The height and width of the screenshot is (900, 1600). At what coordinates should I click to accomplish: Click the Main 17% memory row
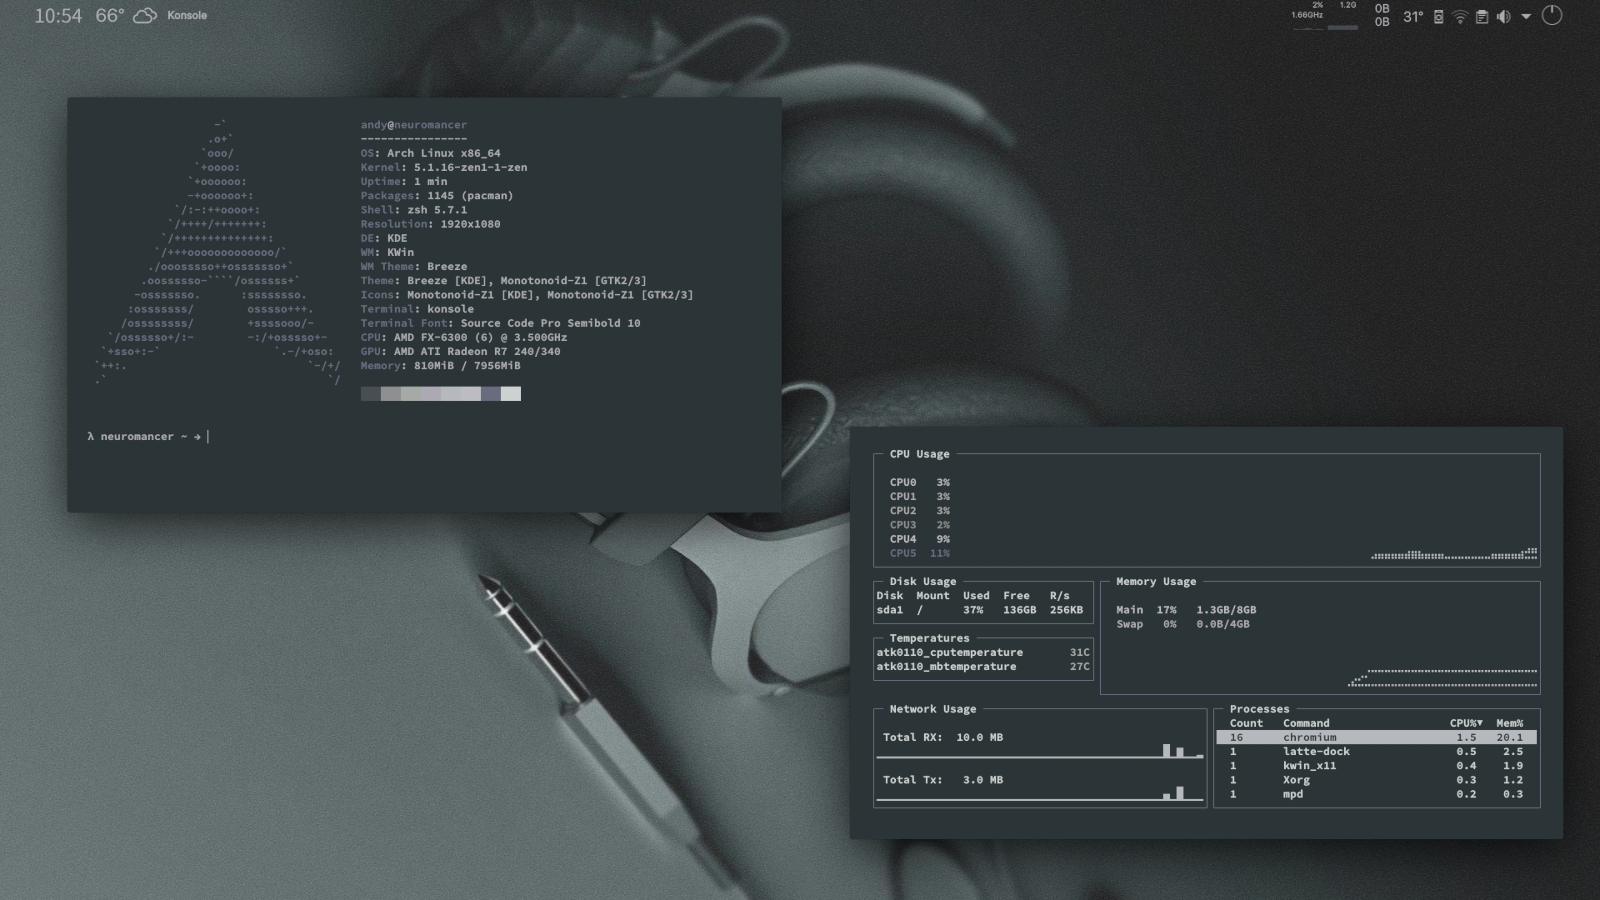click(x=1186, y=610)
